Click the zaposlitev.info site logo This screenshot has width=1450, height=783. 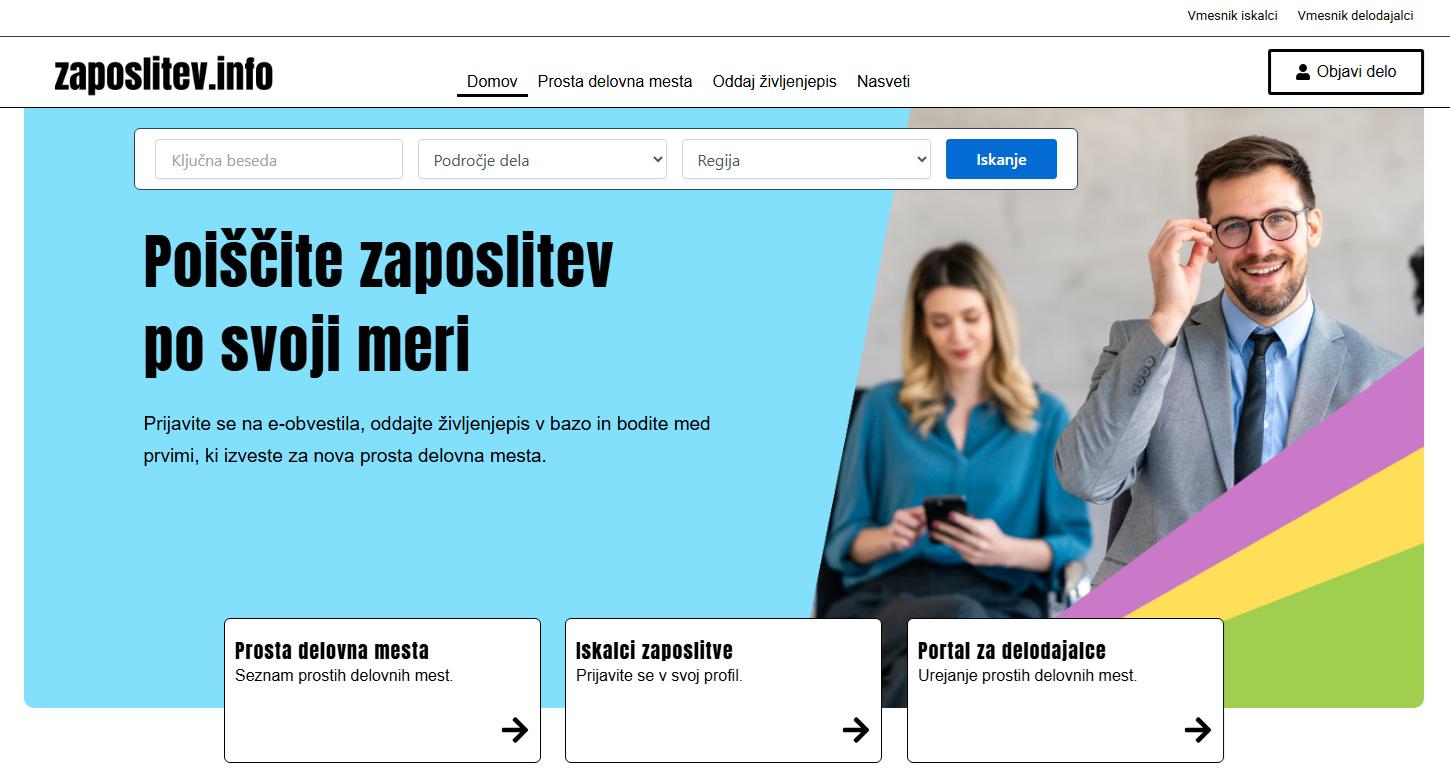point(164,75)
